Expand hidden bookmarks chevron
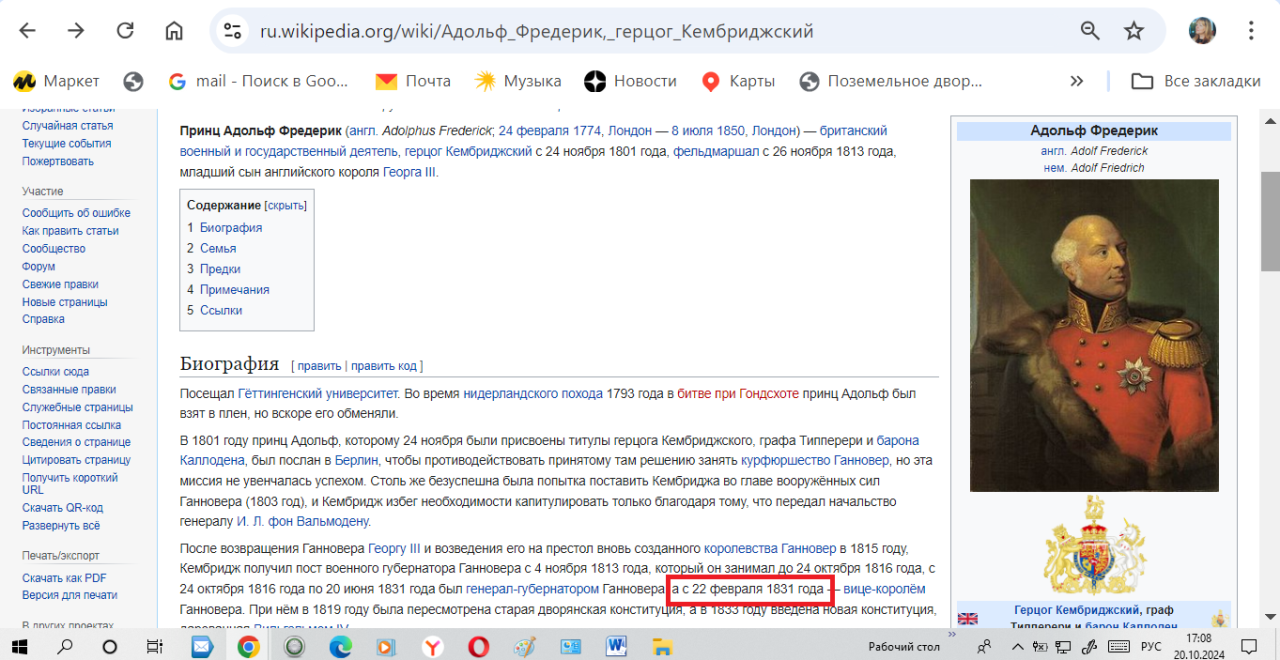1280x660 pixels. pyautogui.click(x=1076, y=81)
